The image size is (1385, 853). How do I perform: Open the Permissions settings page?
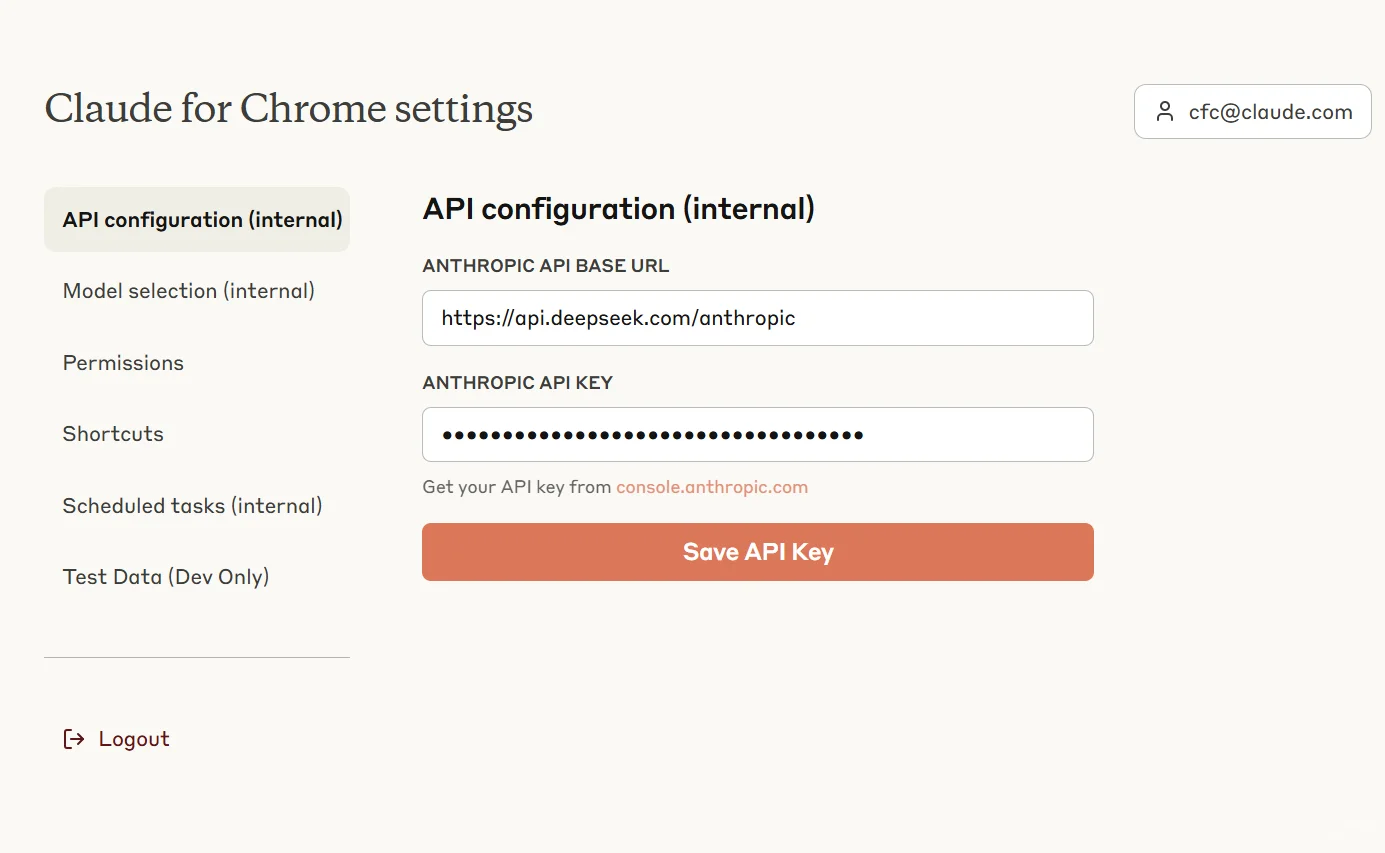(123, 363)
